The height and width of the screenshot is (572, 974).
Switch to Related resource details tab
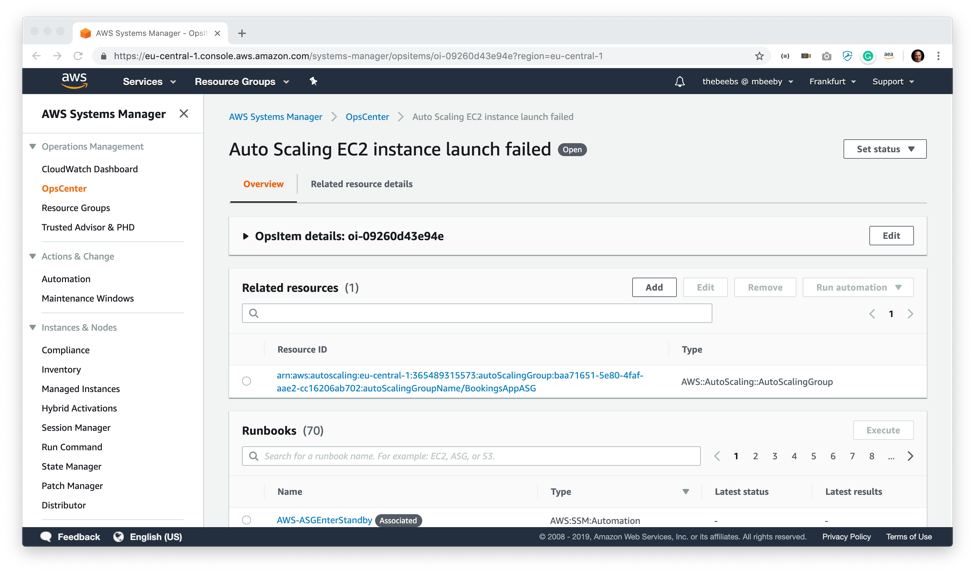coord(362,184)
